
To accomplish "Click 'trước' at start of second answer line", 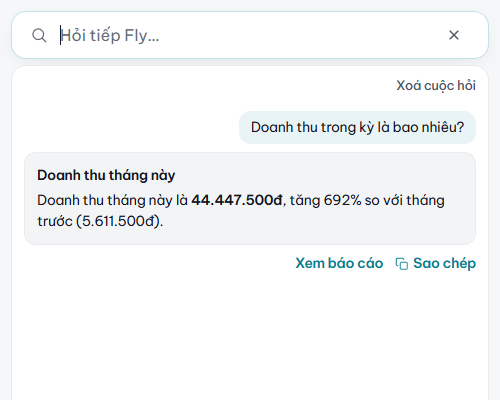I will (x=55, y=221).
